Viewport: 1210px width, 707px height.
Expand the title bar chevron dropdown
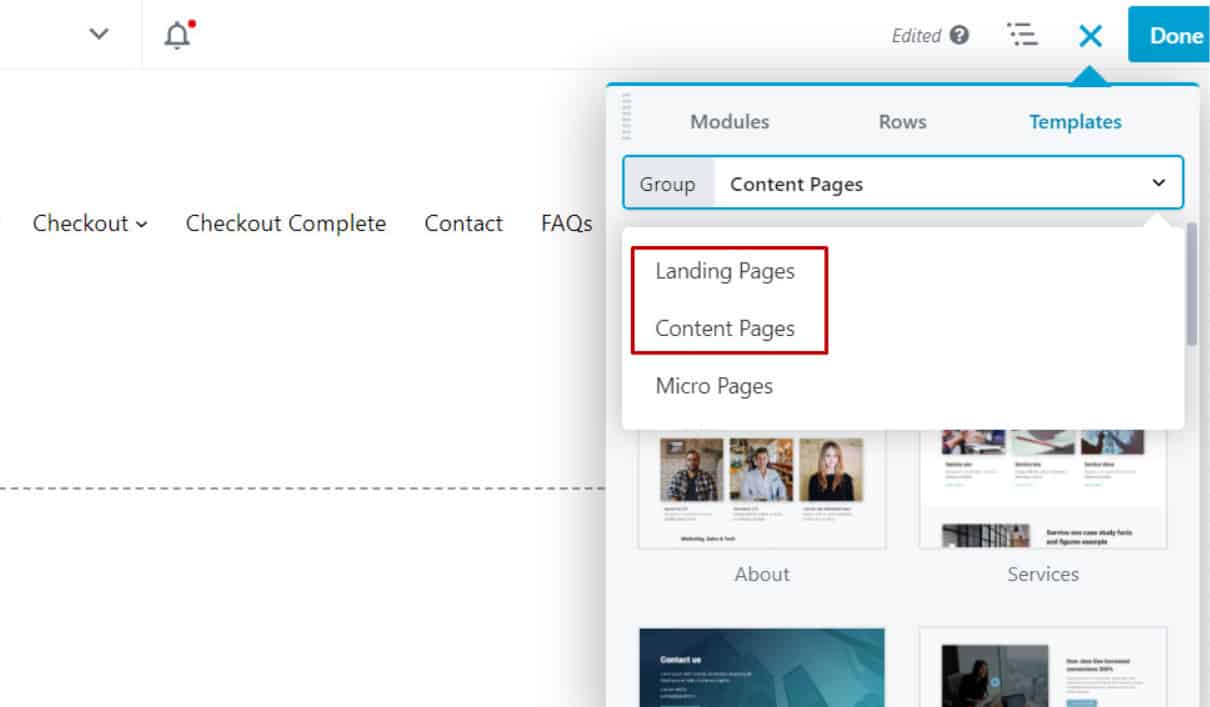tap(98, 34)
